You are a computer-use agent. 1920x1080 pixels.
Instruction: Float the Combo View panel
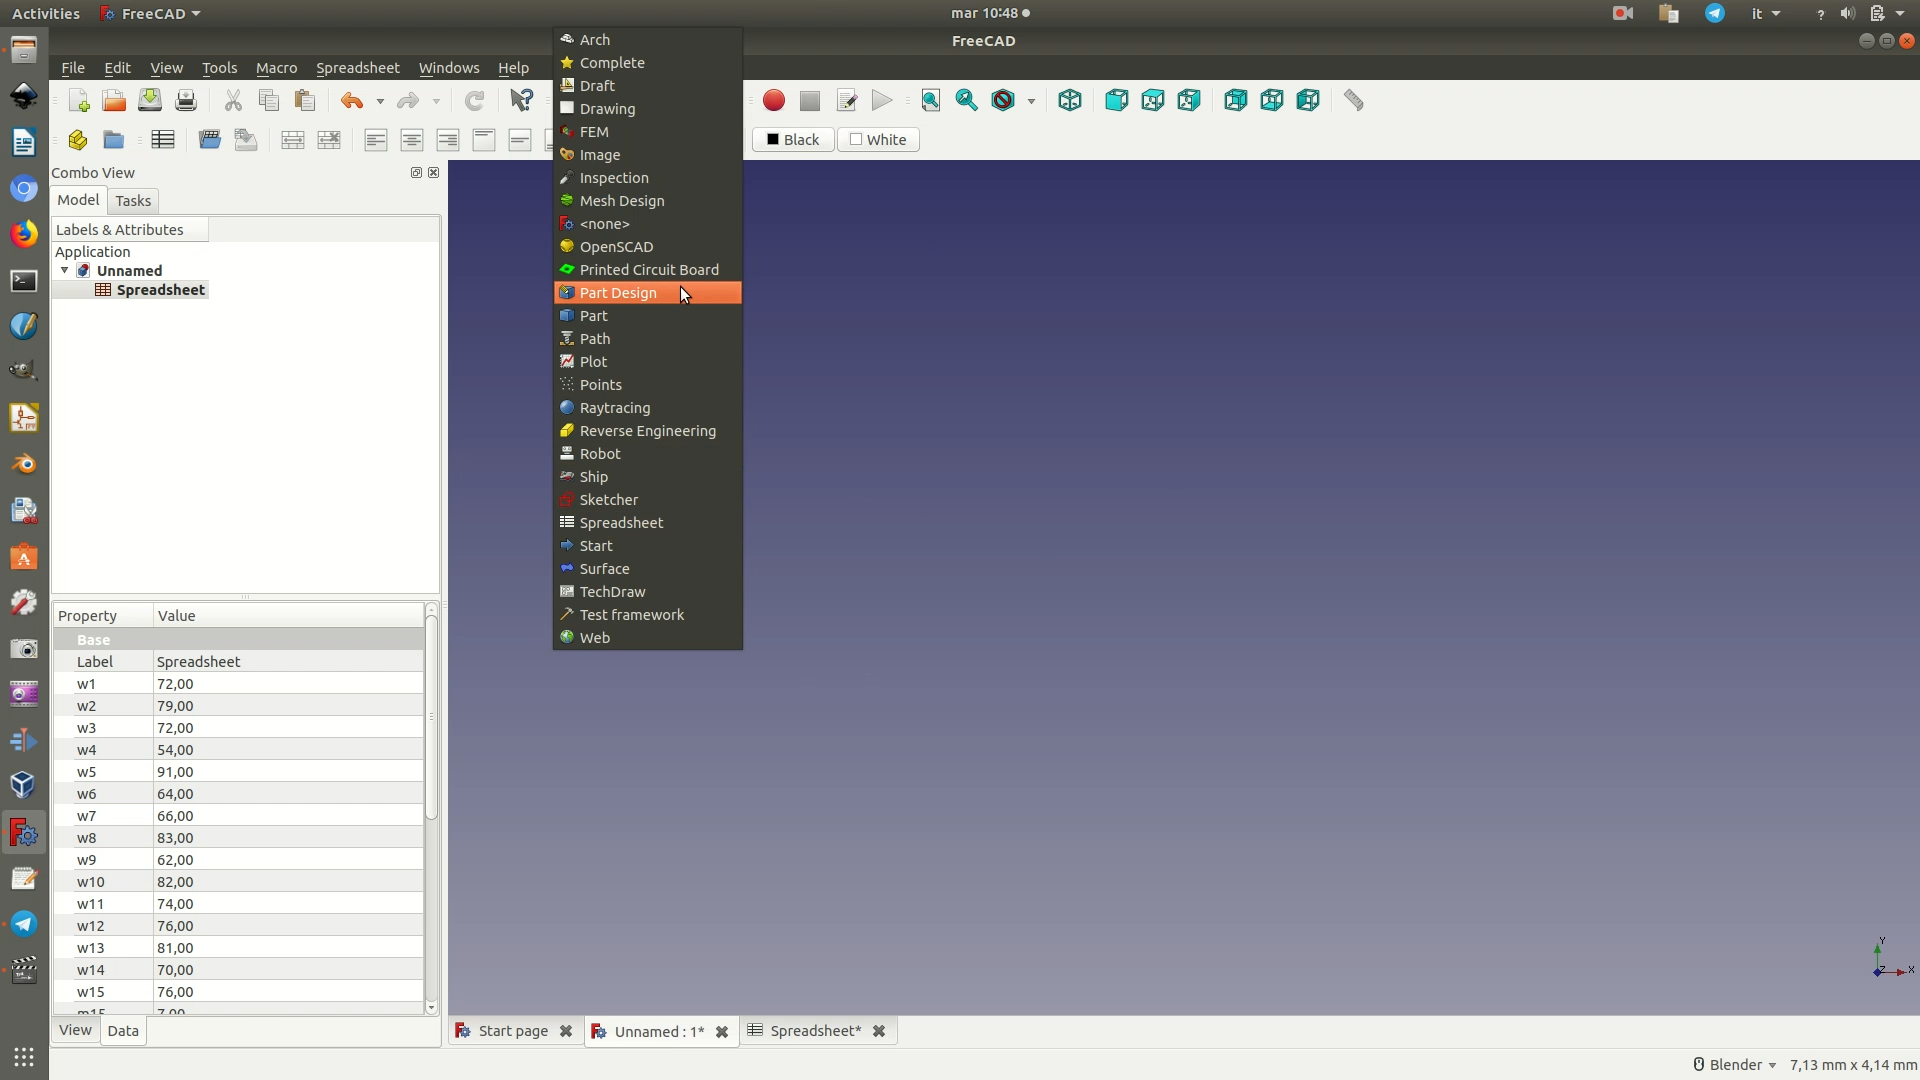(416, 173)
